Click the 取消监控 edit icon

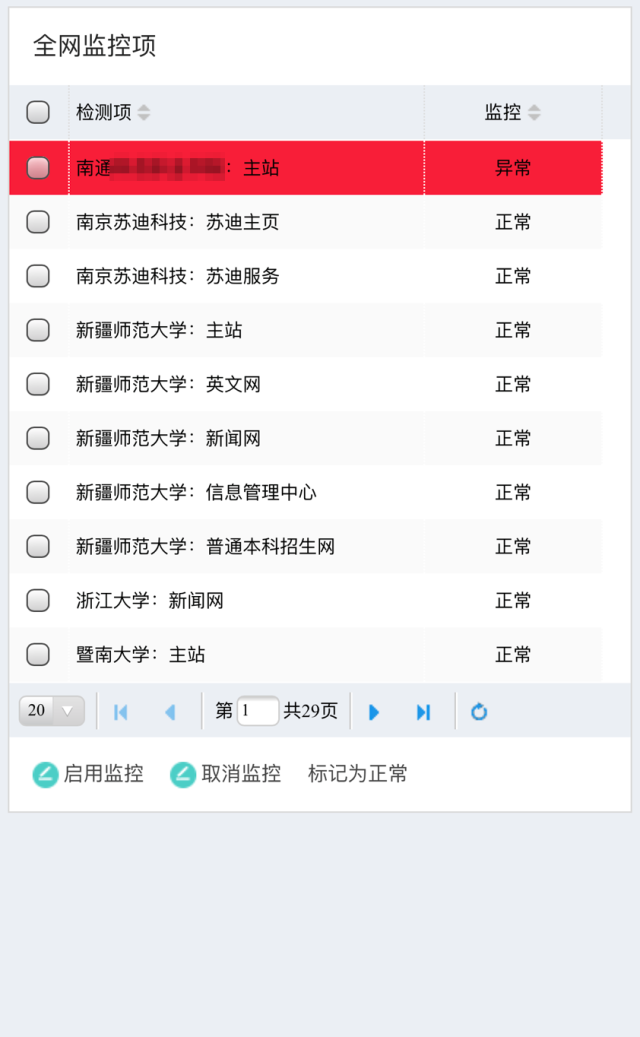pyautogui.click(x=183, y=774)
